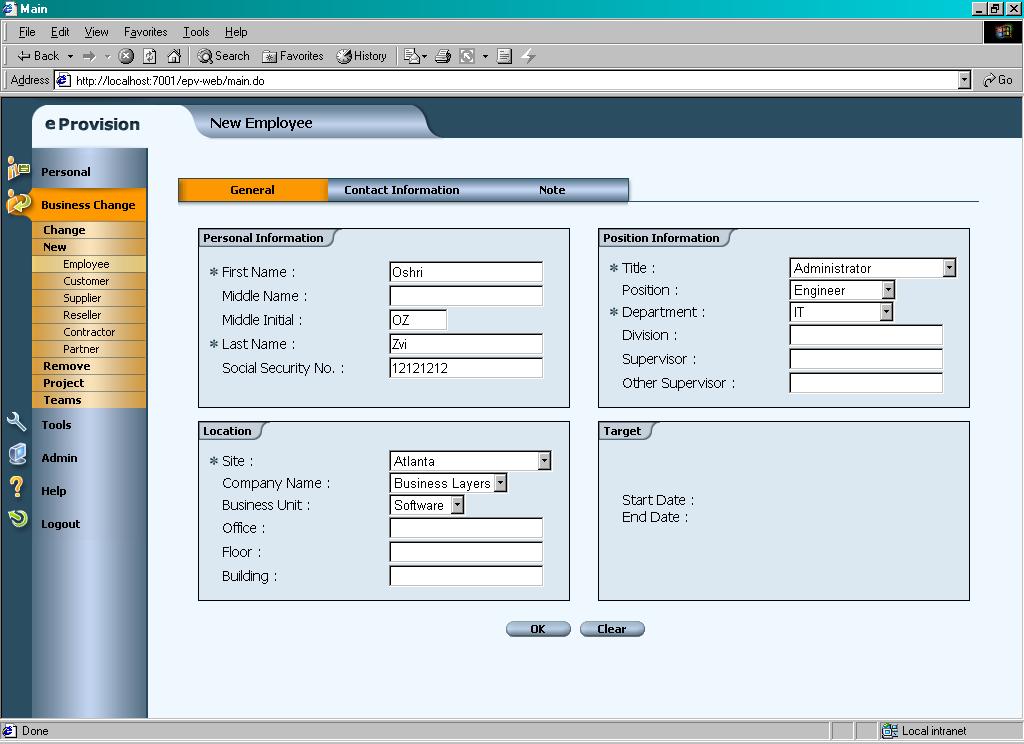Open the Department dropdown showing IT
This screenshot has height=744, width=1024.
[886, 312]
